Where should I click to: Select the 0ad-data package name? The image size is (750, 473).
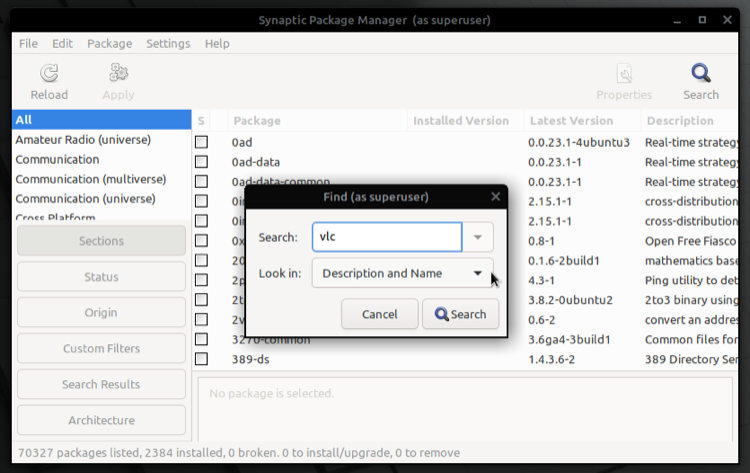256,162
